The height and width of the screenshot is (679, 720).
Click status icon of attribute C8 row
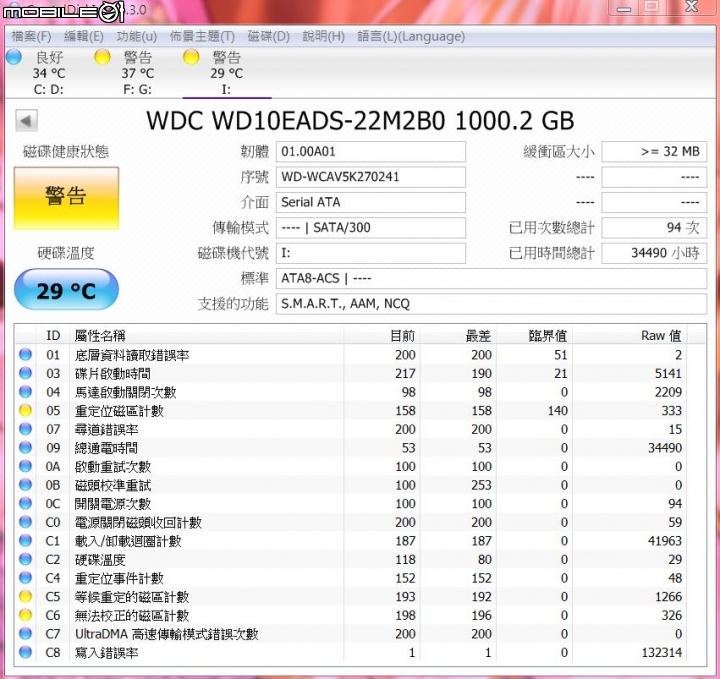(x=26, y=652)
